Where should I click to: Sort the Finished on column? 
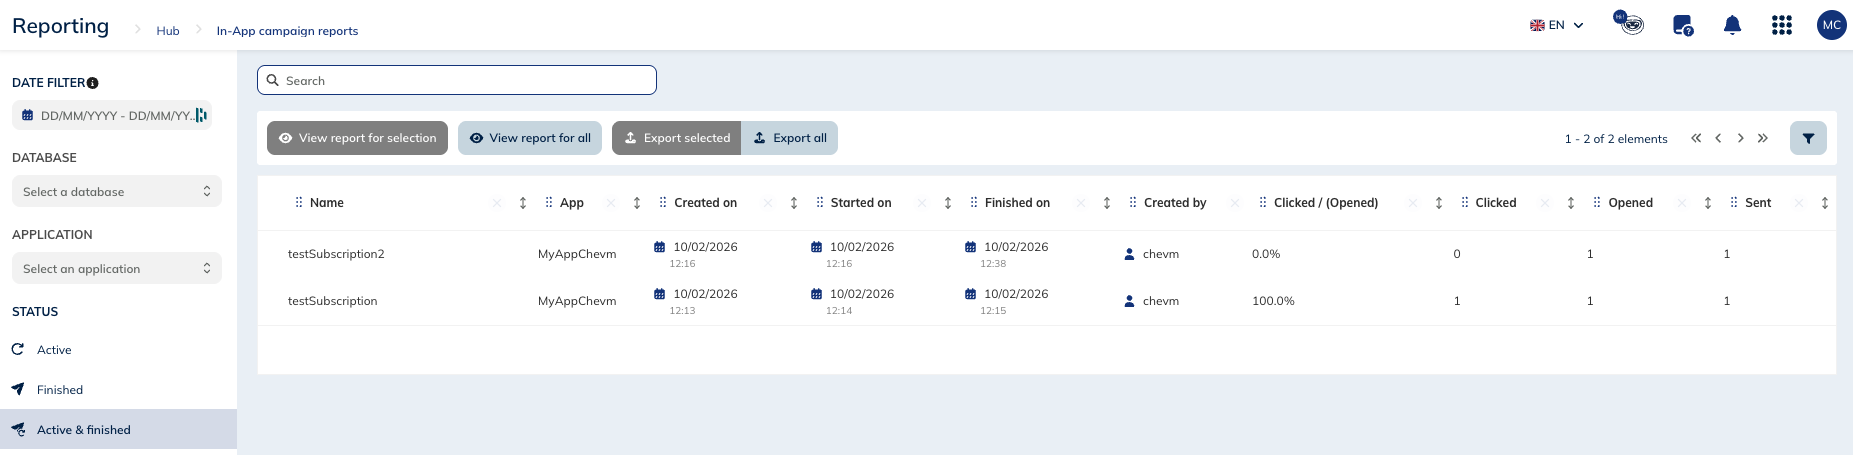point(1107,203)
